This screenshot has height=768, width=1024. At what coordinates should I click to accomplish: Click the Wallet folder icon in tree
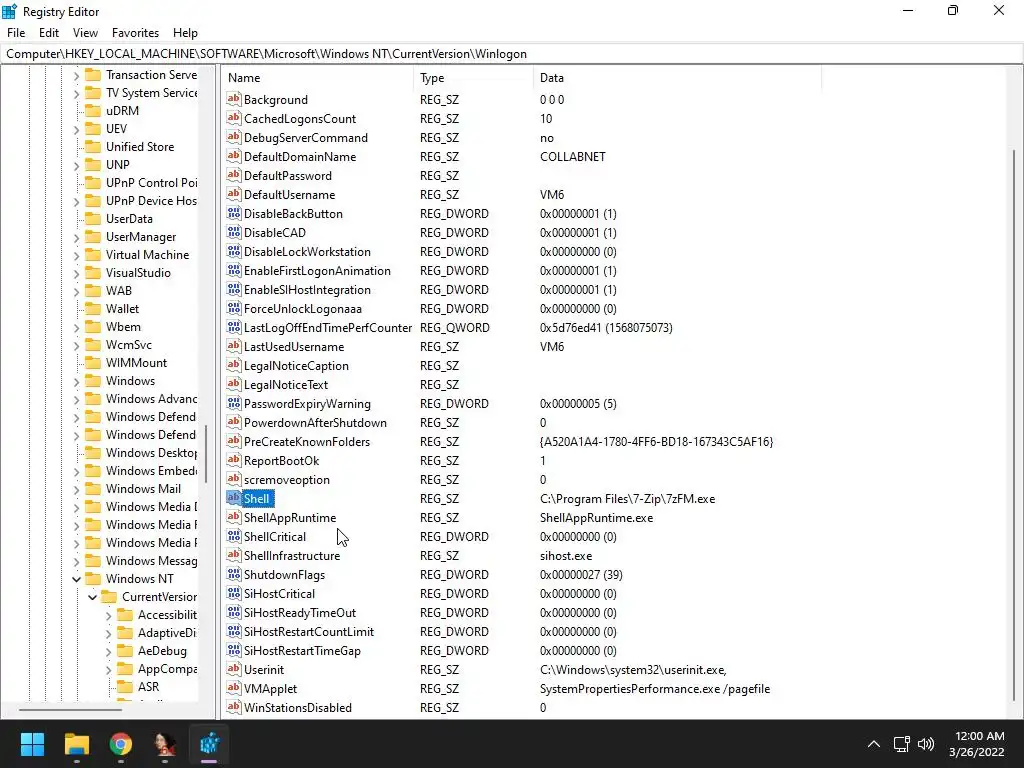[93, 309]
